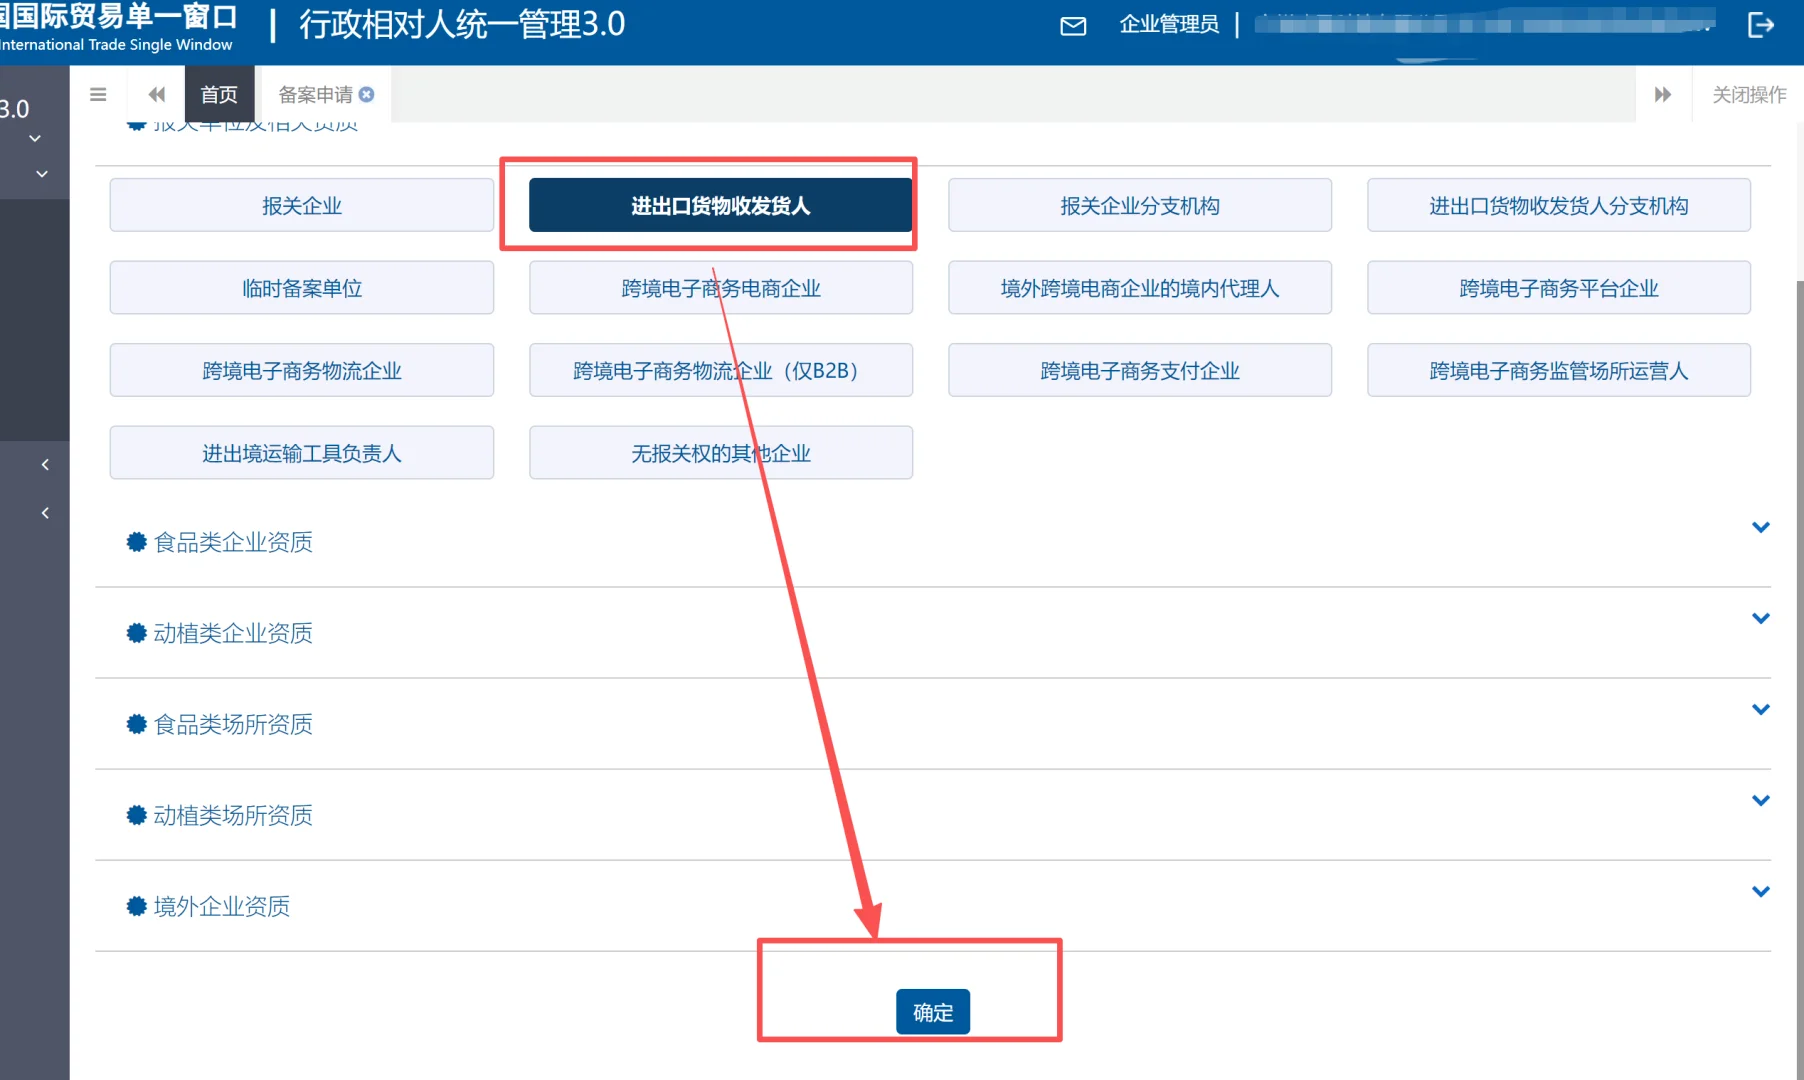This screenshot has height=1080, width=1804.
Task: Click the double-right arrow near 关闭操作
Action: point(1663,94)
